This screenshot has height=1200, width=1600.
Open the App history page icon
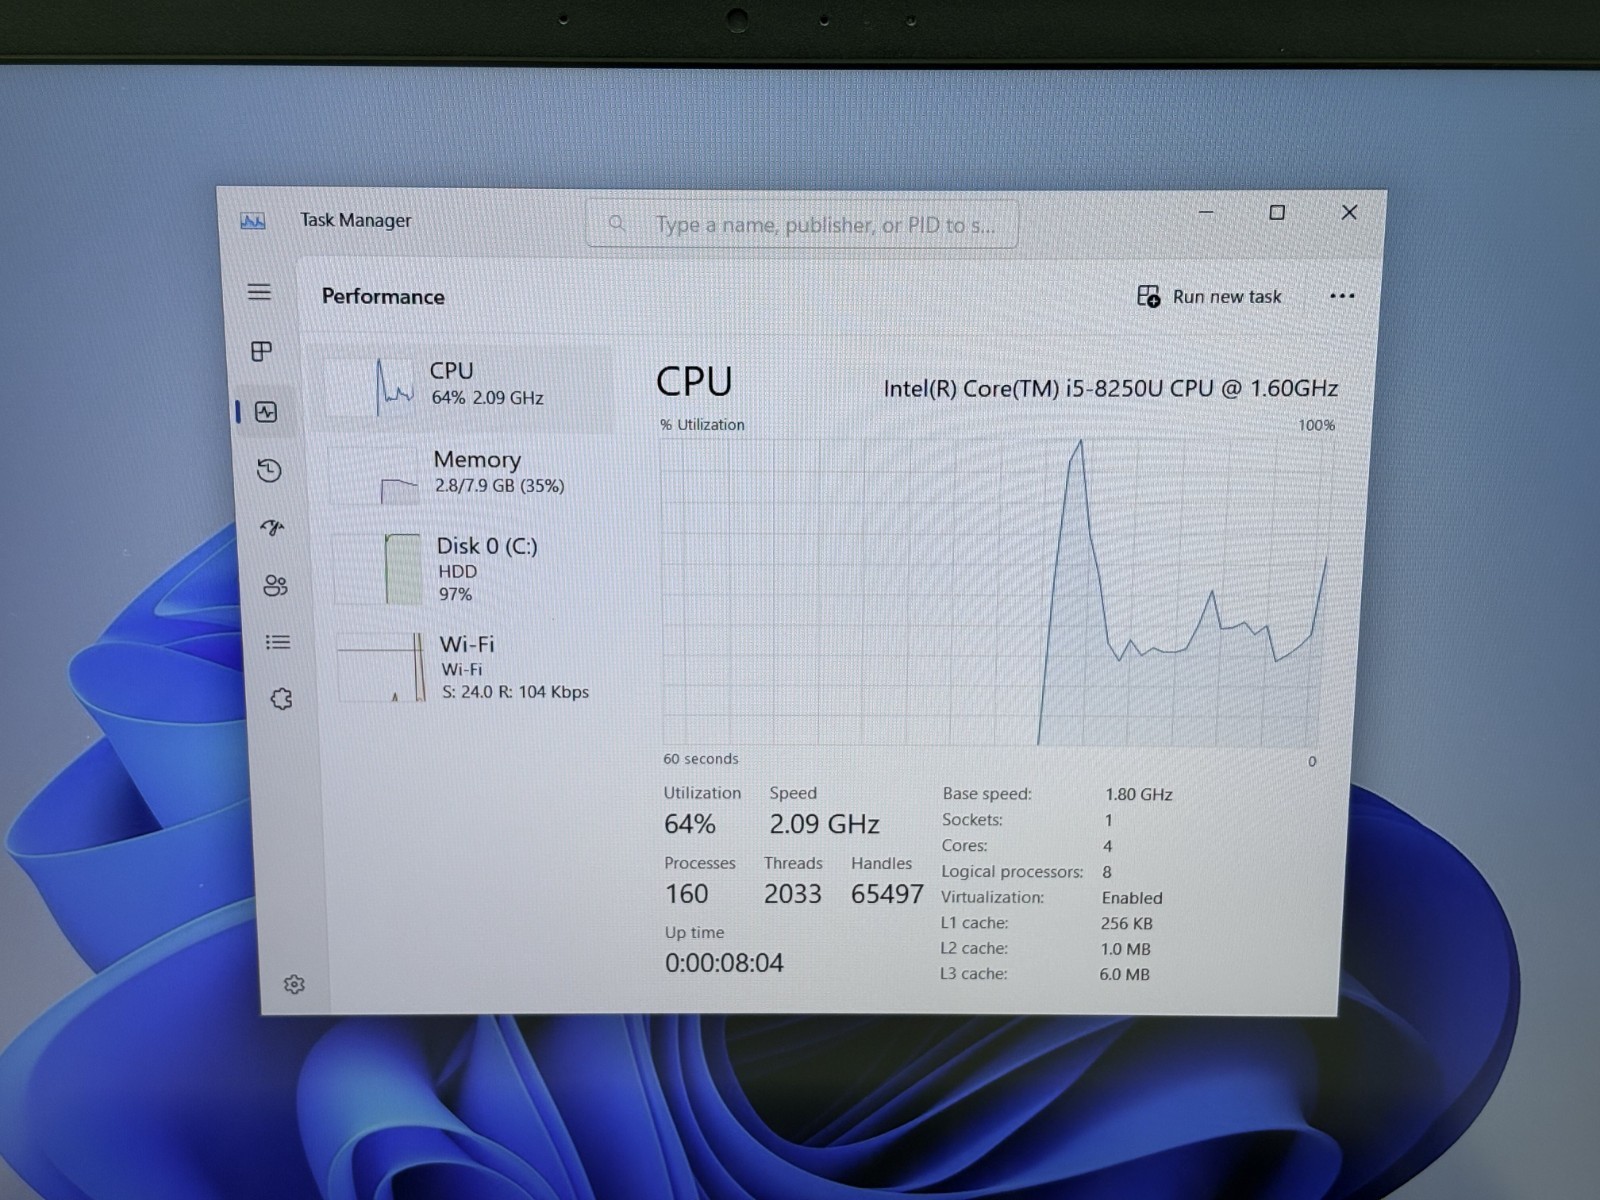269,470
